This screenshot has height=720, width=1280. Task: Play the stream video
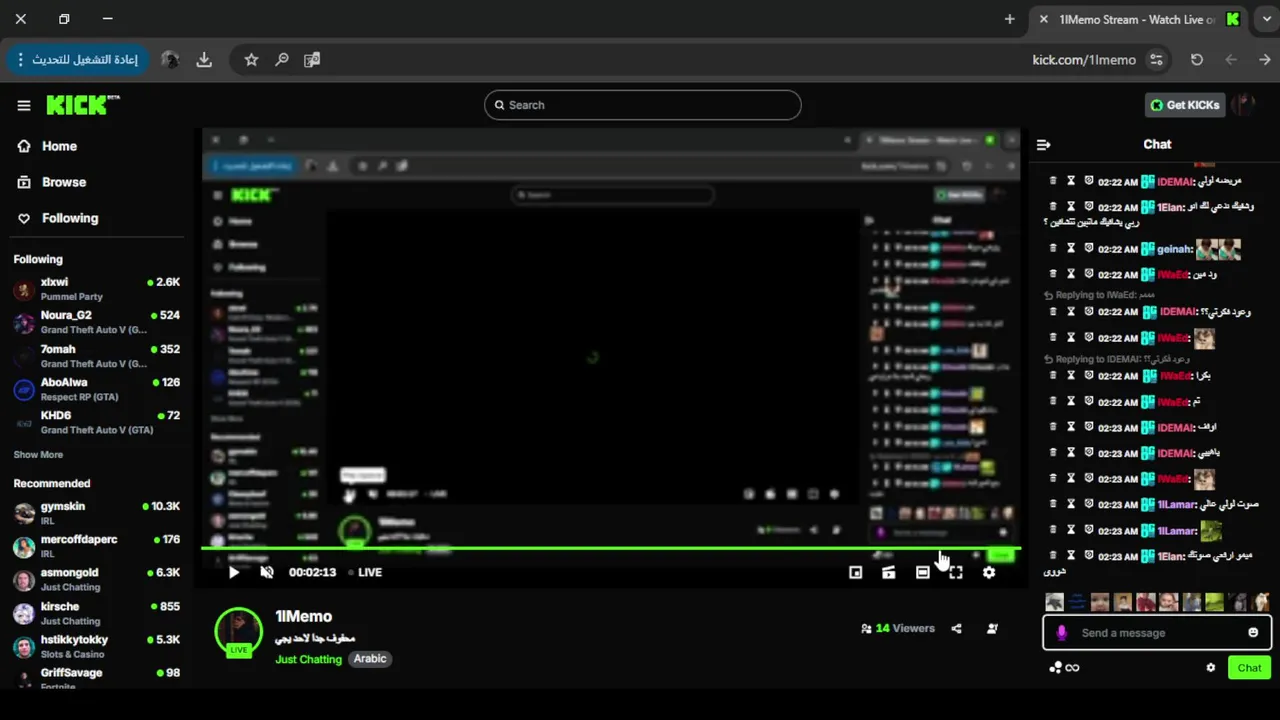click(234, 572)
